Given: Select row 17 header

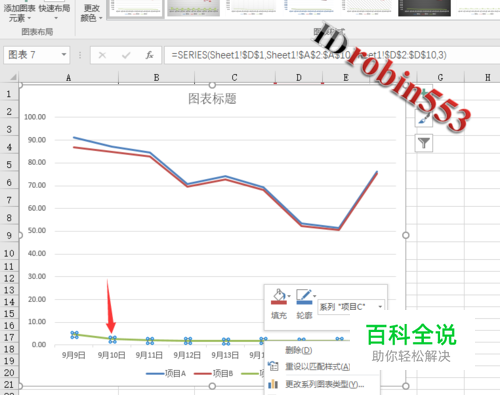Looking at the screenshot, I should pyautogui.click(x=9, y=337).
